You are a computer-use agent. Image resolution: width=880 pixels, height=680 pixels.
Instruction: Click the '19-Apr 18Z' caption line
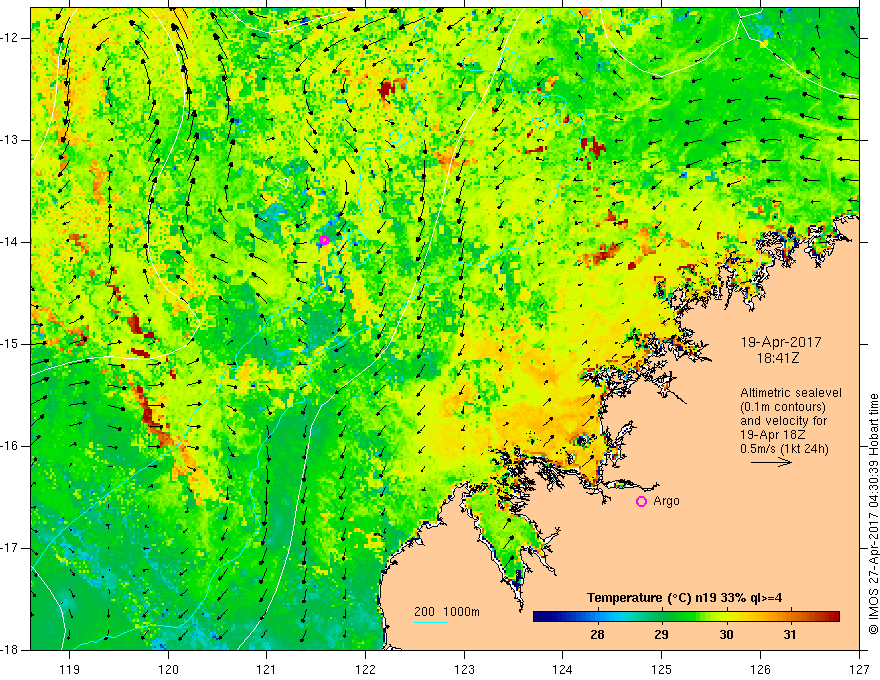pos(771,435)
